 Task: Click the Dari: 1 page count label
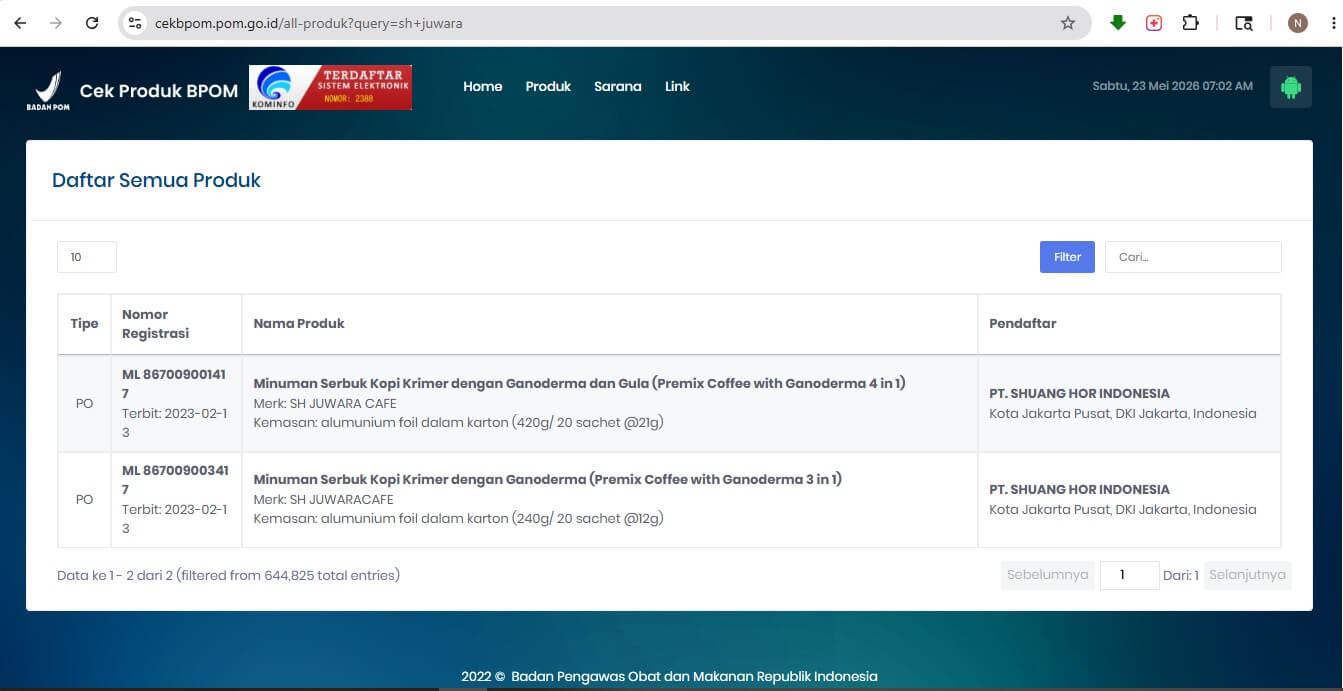(1181, 576)
